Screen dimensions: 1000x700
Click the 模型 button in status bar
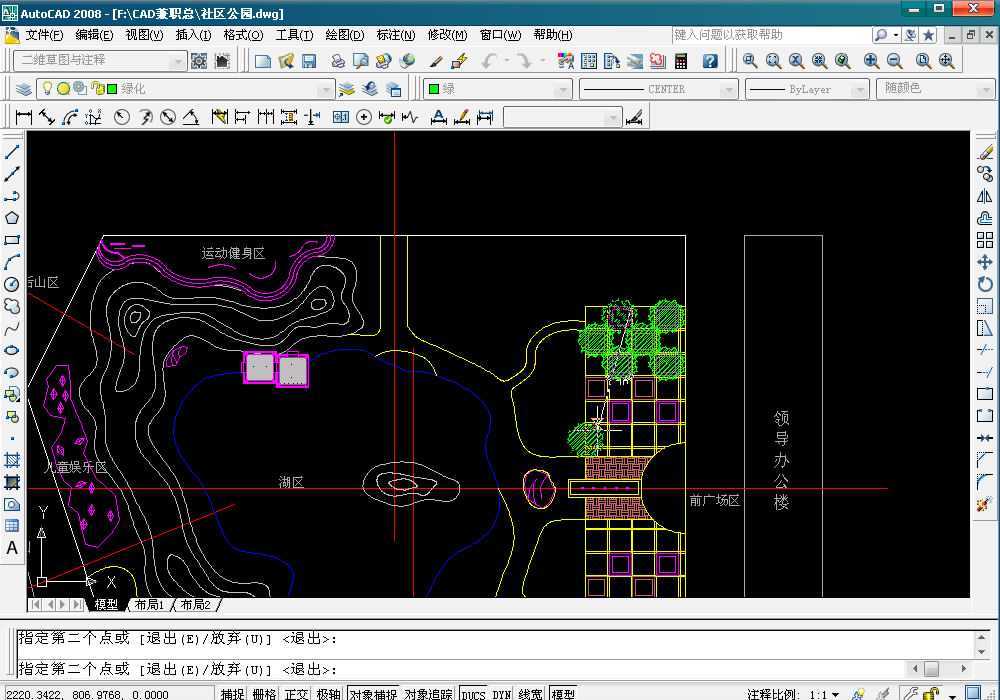point(563,694)
